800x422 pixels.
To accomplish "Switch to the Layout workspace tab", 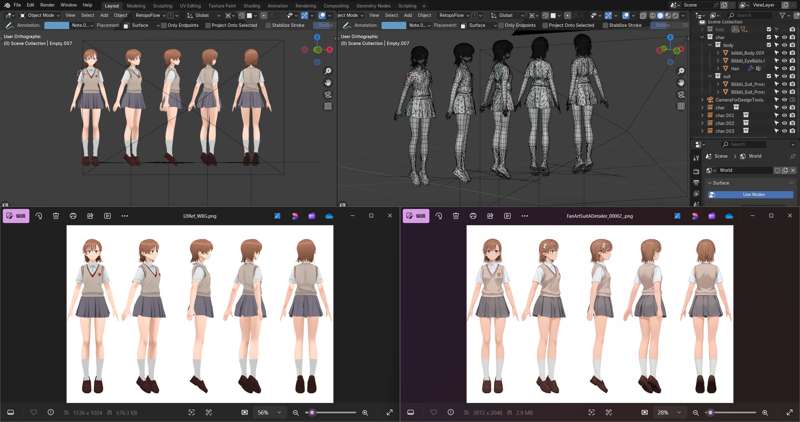I will (x=111, y=6).
